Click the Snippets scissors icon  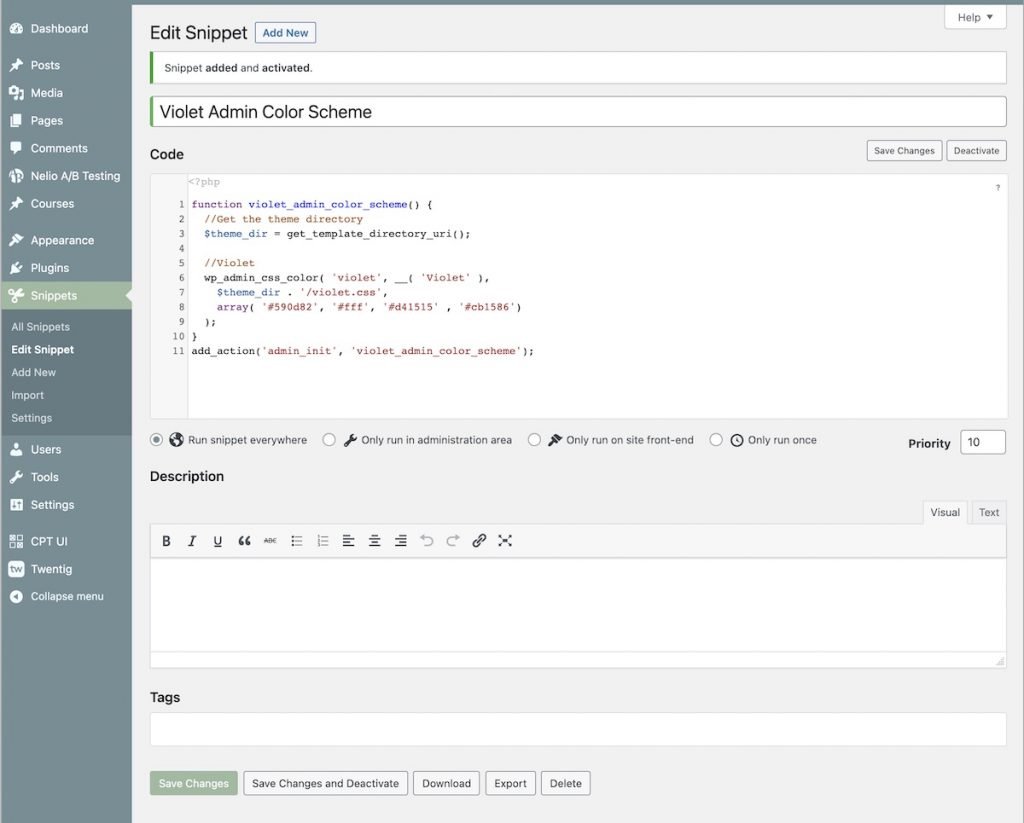click(x=16, y=296)
